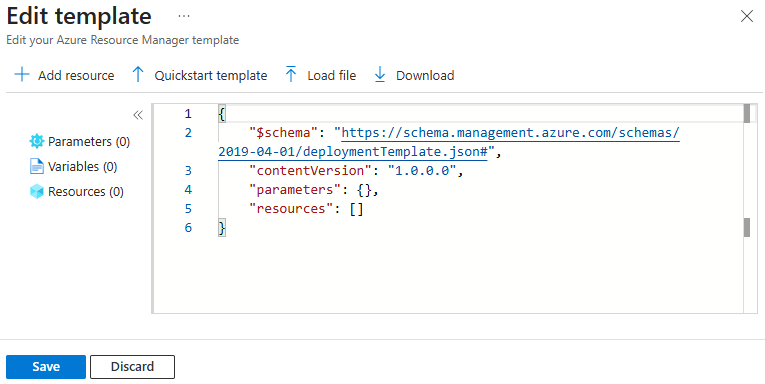The width and height of the screenshot is (765, 384).
Task: Click line number 1 in gutter
Action: point(188,114)
